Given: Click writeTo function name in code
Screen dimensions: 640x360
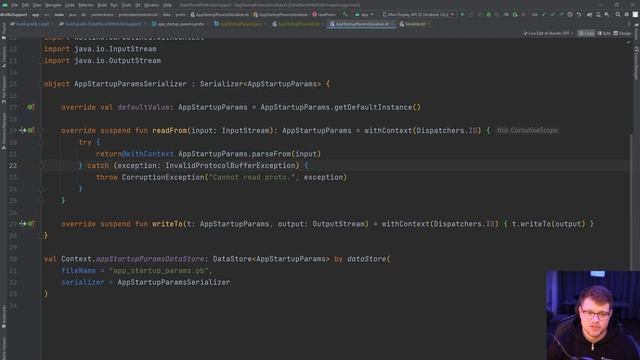Looking at the screenshot, I should (x=167, y=224).
